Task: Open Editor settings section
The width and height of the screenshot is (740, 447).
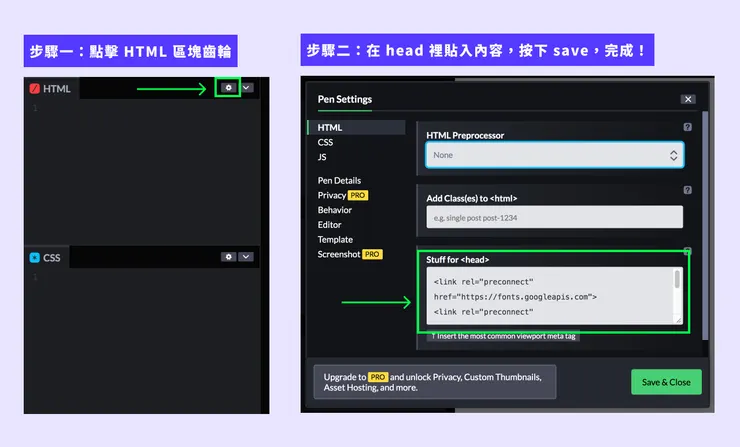Action: [x=329, y=225]
